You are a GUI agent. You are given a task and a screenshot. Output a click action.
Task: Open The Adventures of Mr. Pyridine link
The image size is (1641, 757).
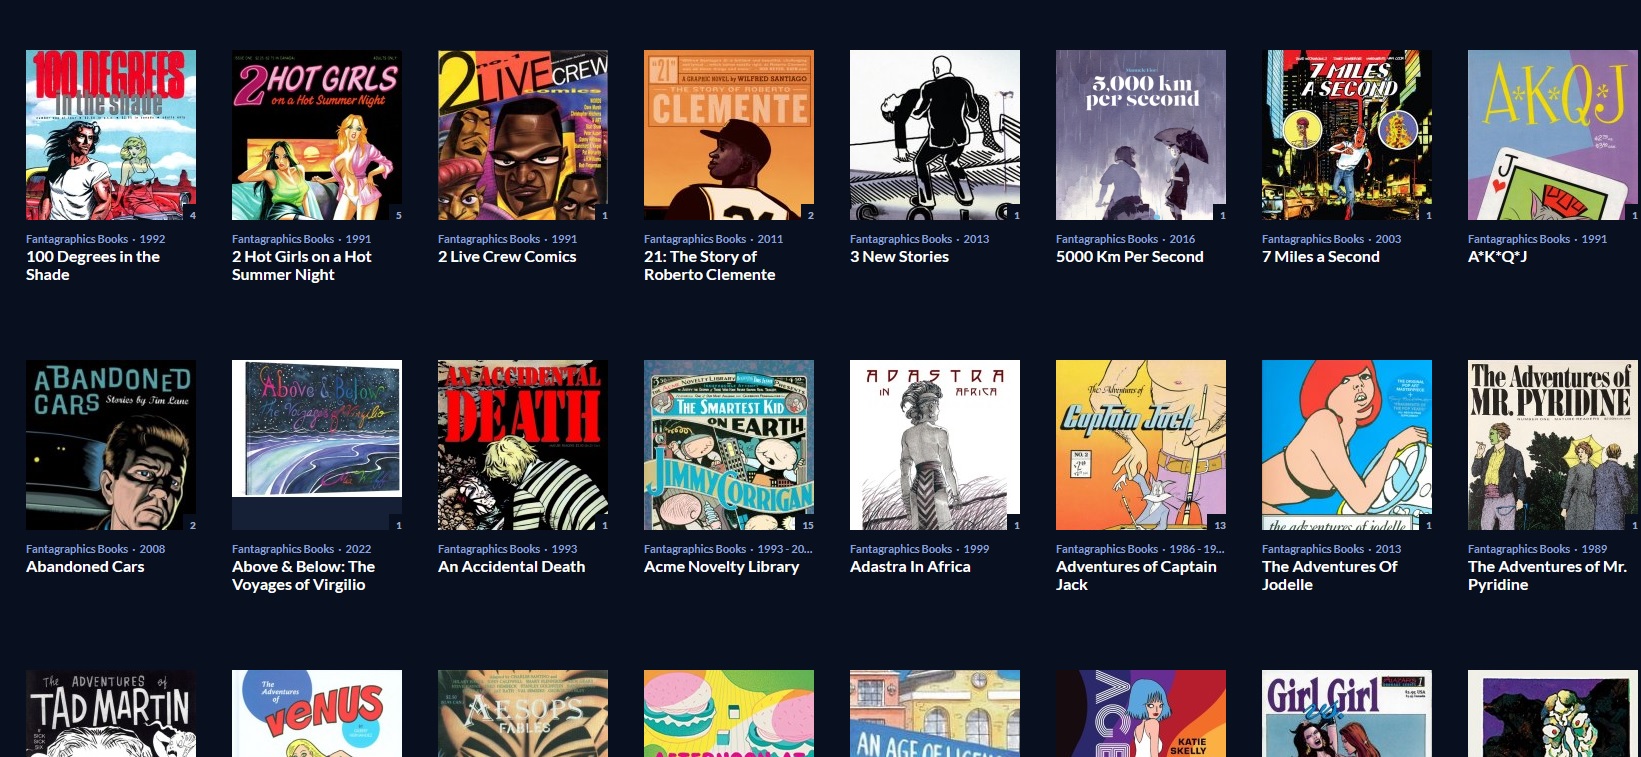[x=1547, y=576]
